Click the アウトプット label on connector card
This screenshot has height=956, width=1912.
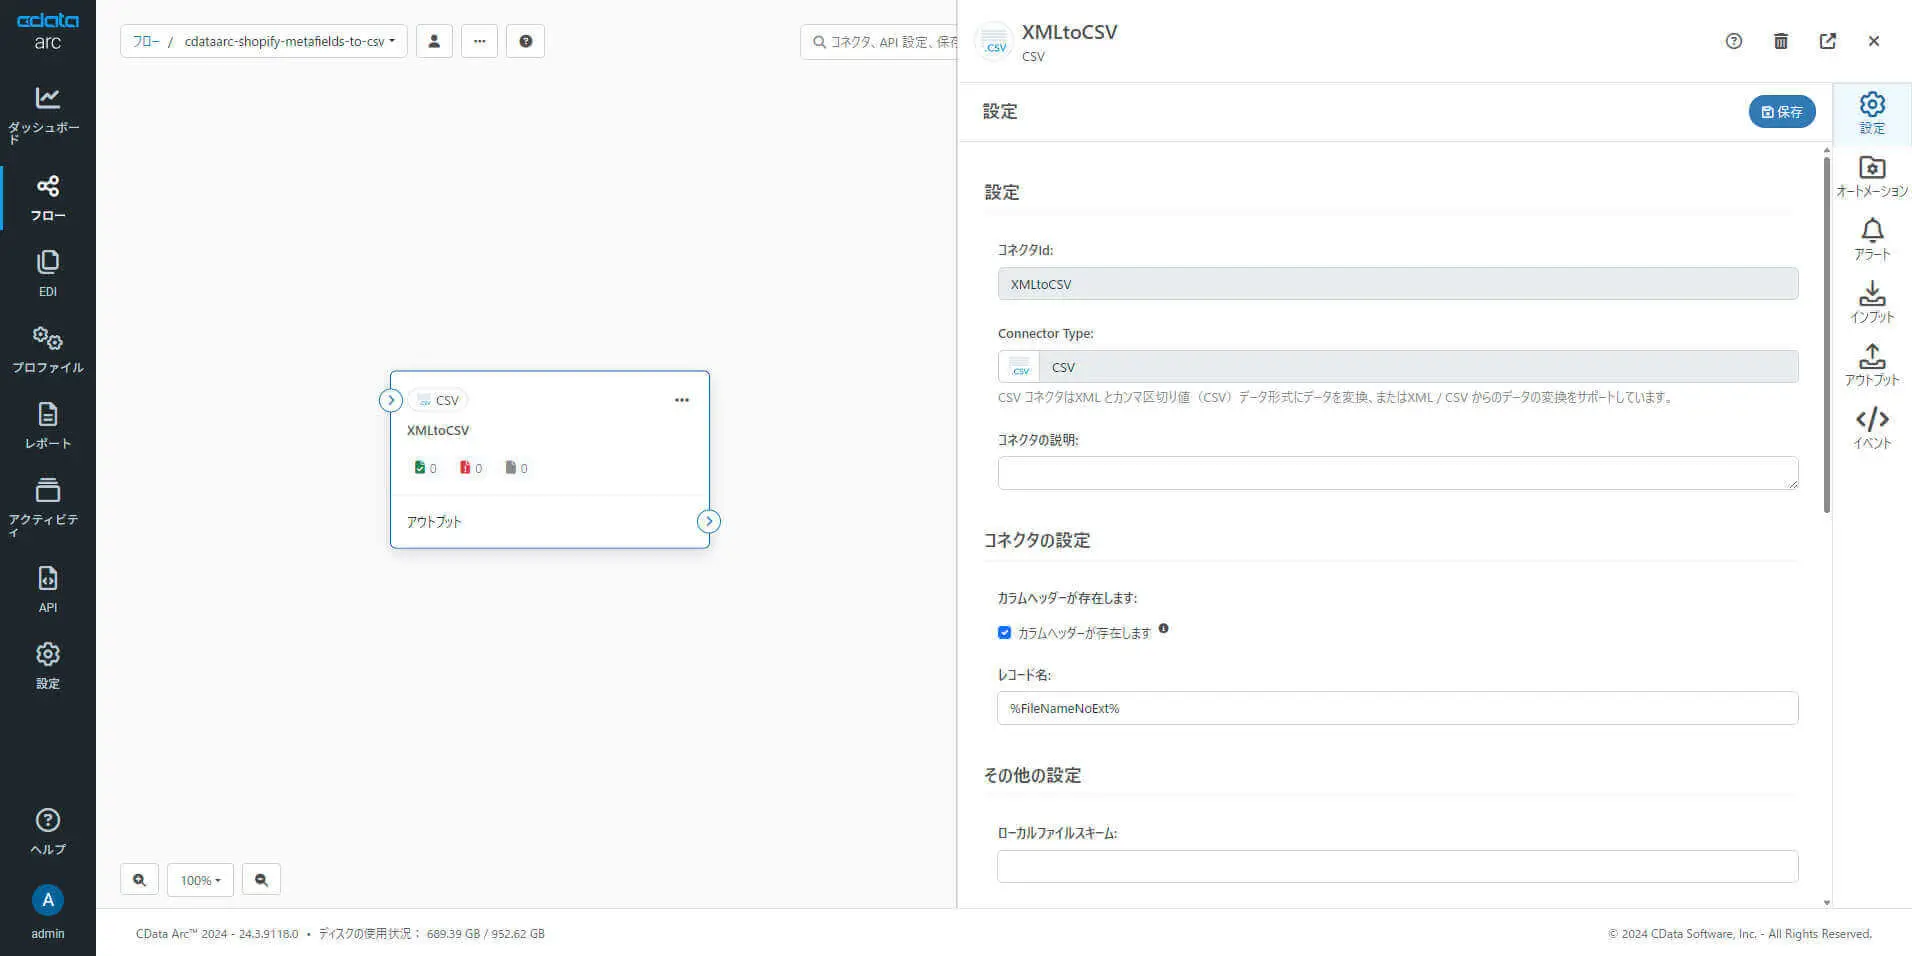[x=434, y=522]
